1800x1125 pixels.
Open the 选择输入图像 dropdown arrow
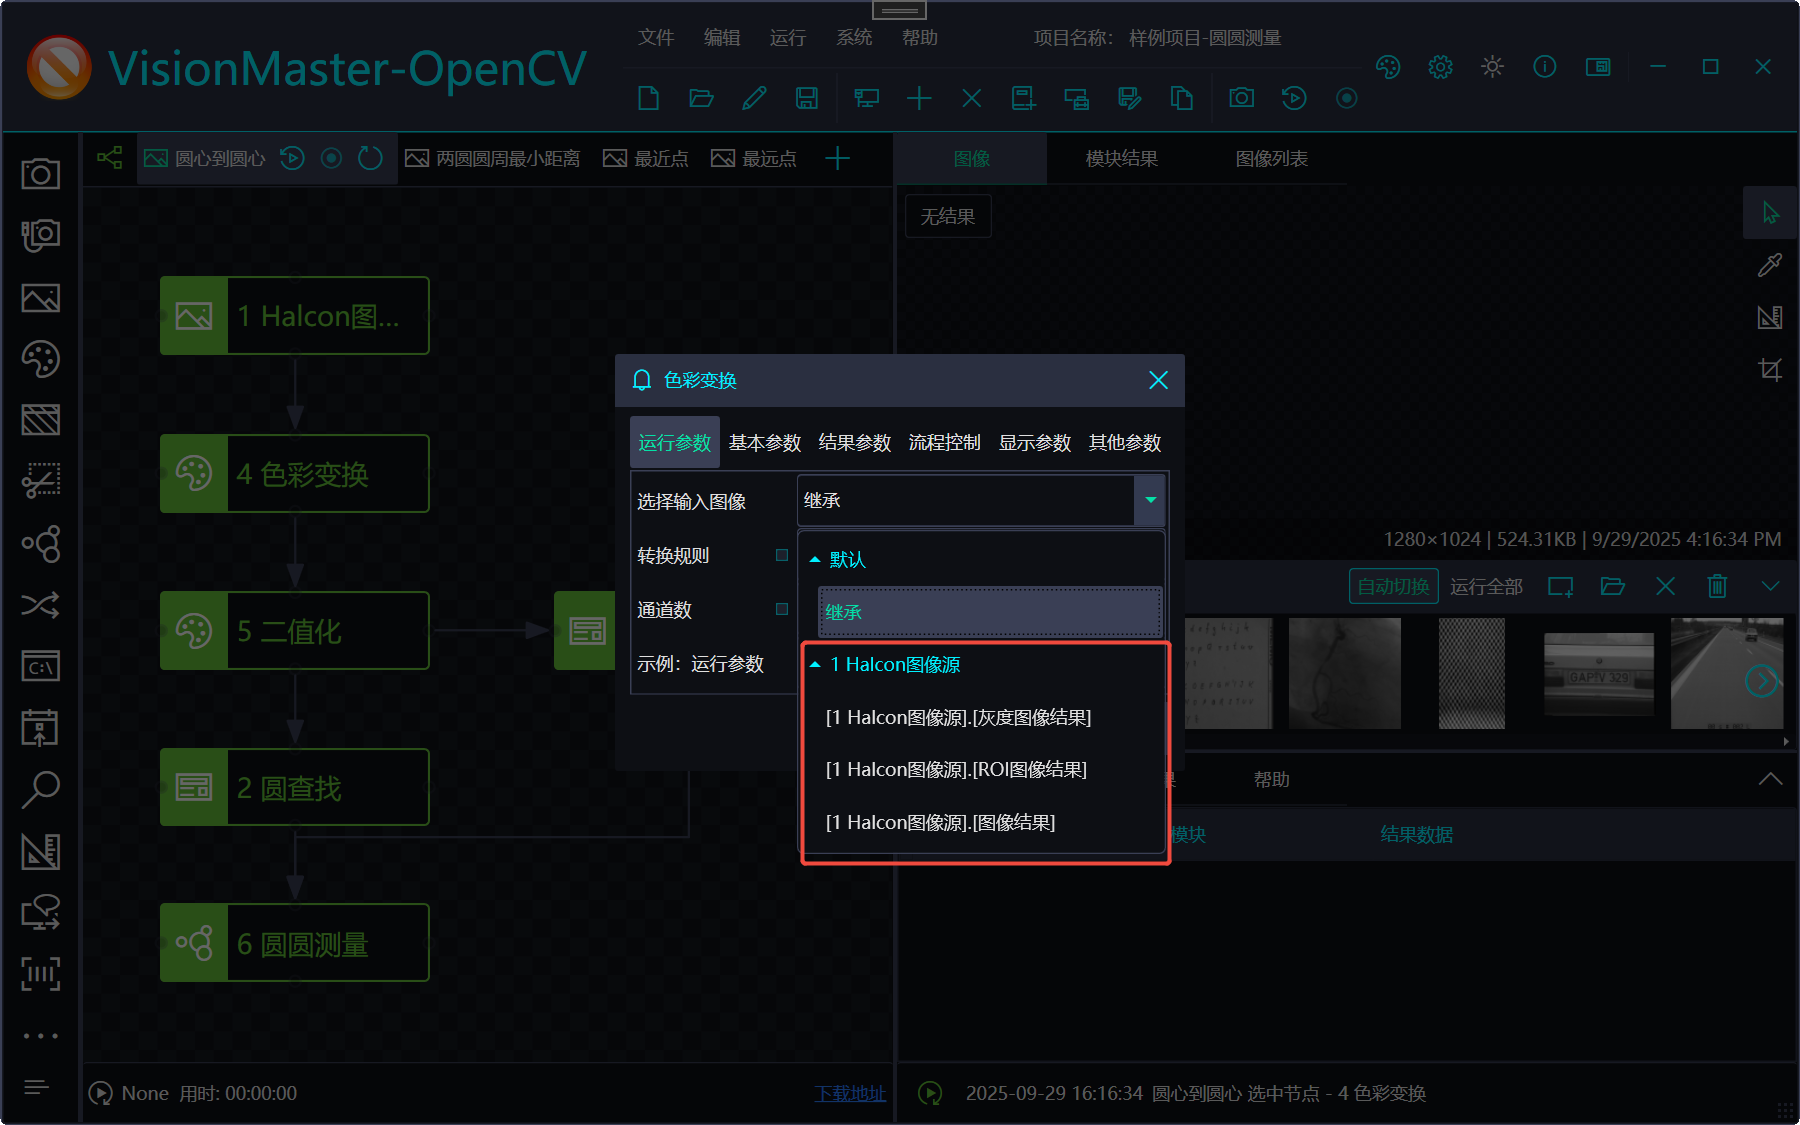click(x=1150, y=500)
